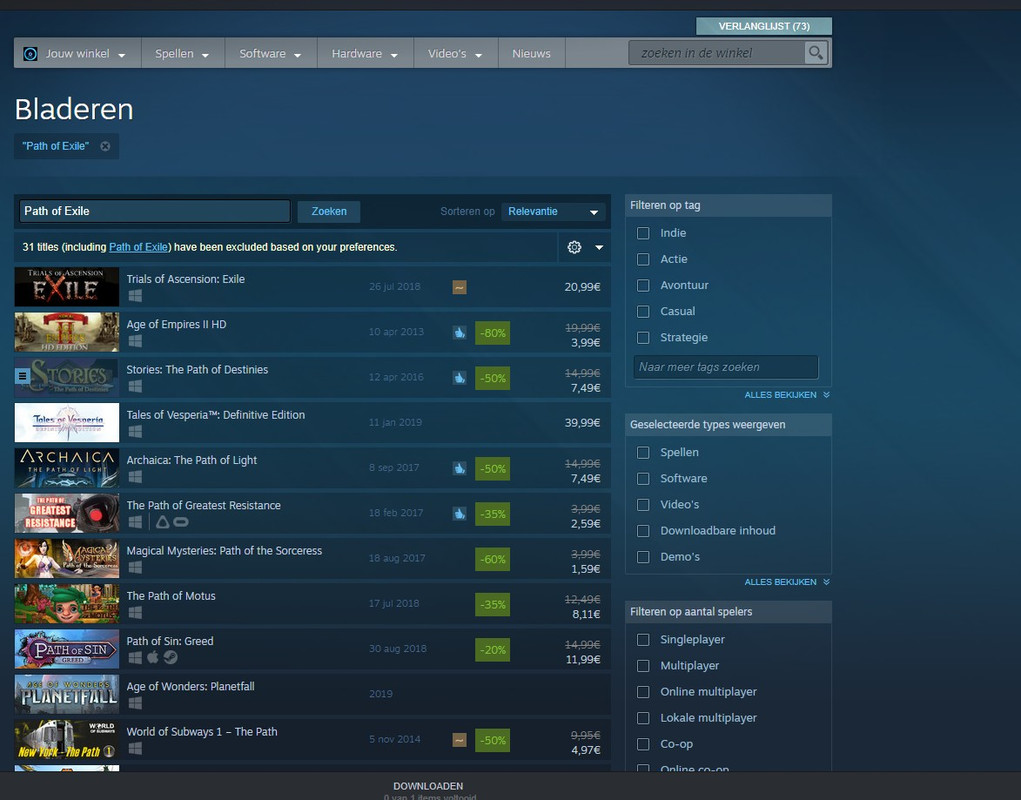Click Windows icon under Age of Empires II HD
The image size is (1021, 800).
coord(135,341)
